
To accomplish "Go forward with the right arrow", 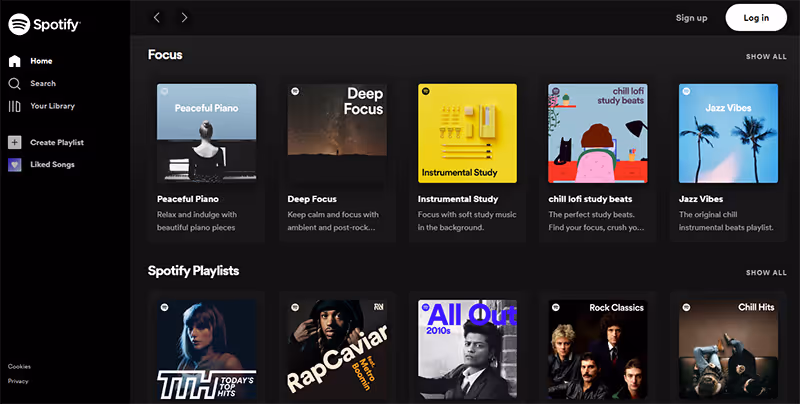I will (x=184, y=18).
